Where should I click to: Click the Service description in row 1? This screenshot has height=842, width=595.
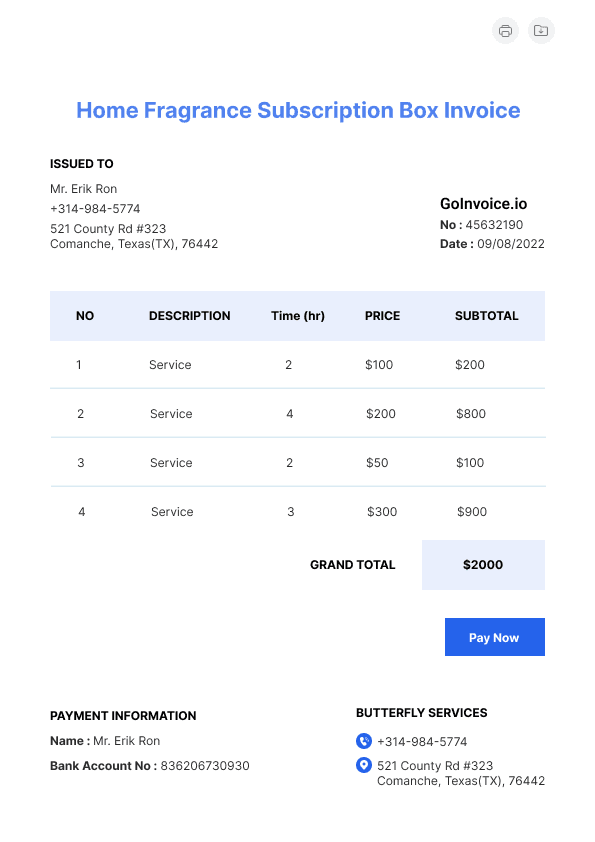[x=170, y=365]
